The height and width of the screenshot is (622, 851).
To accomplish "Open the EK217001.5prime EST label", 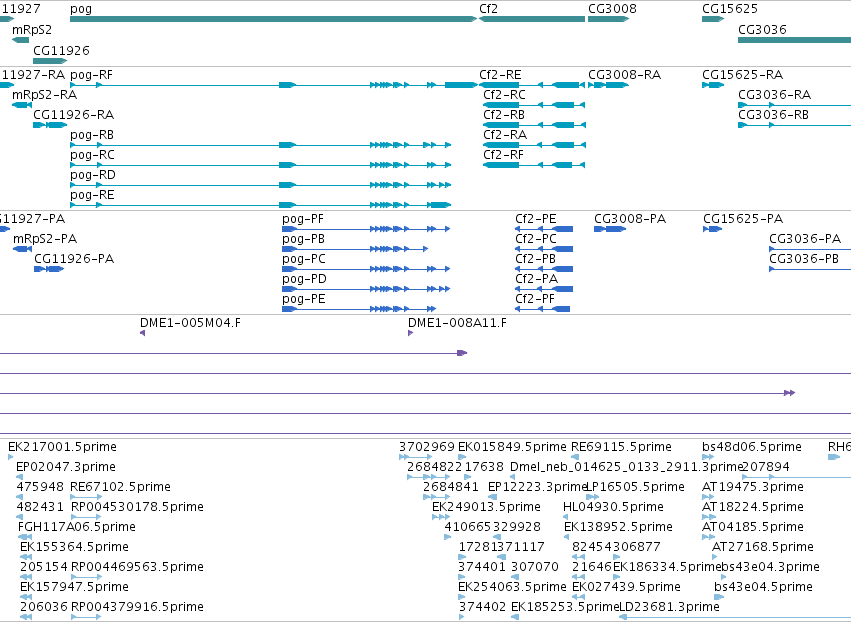I will point(62,447).
